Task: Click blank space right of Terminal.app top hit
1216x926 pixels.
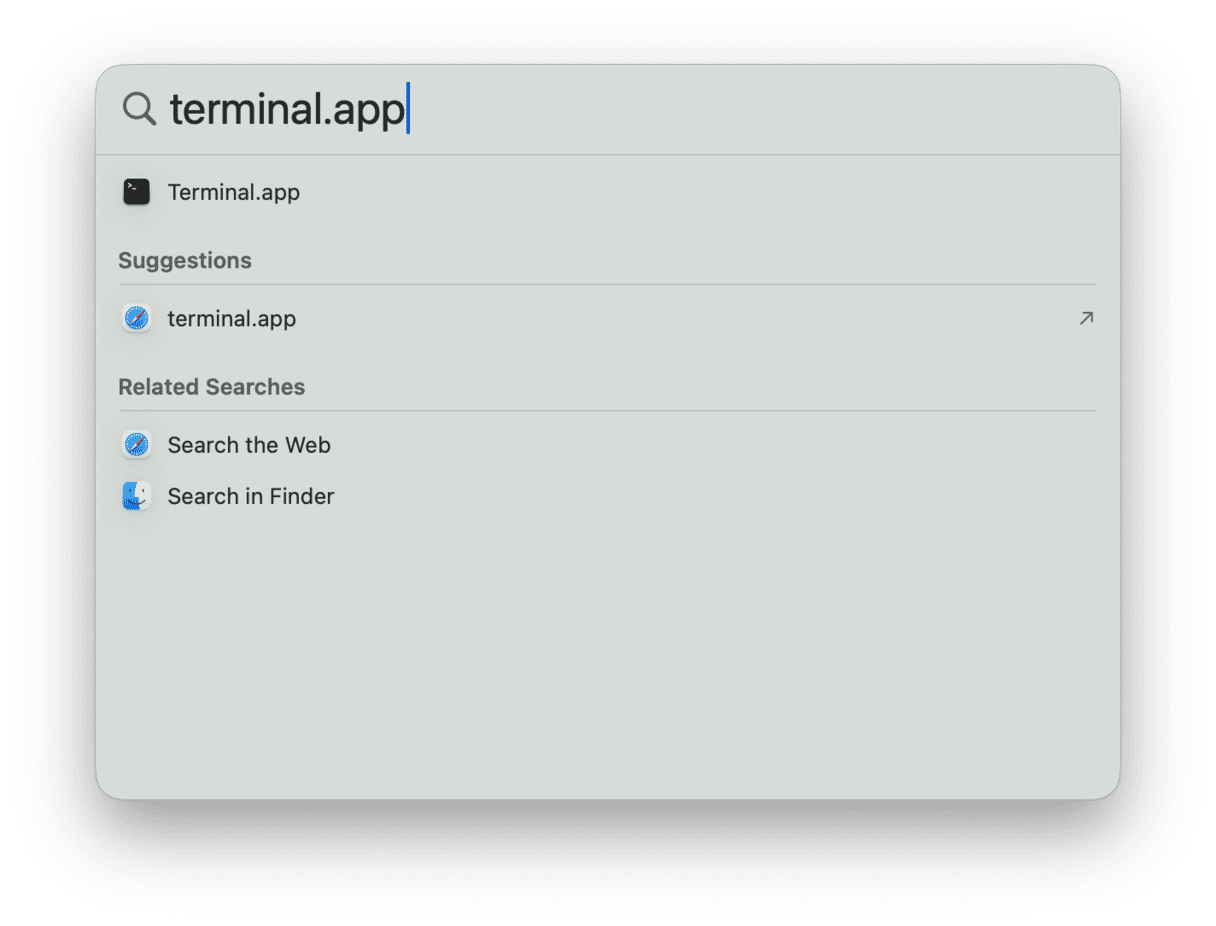Action: tap(700, 192)
